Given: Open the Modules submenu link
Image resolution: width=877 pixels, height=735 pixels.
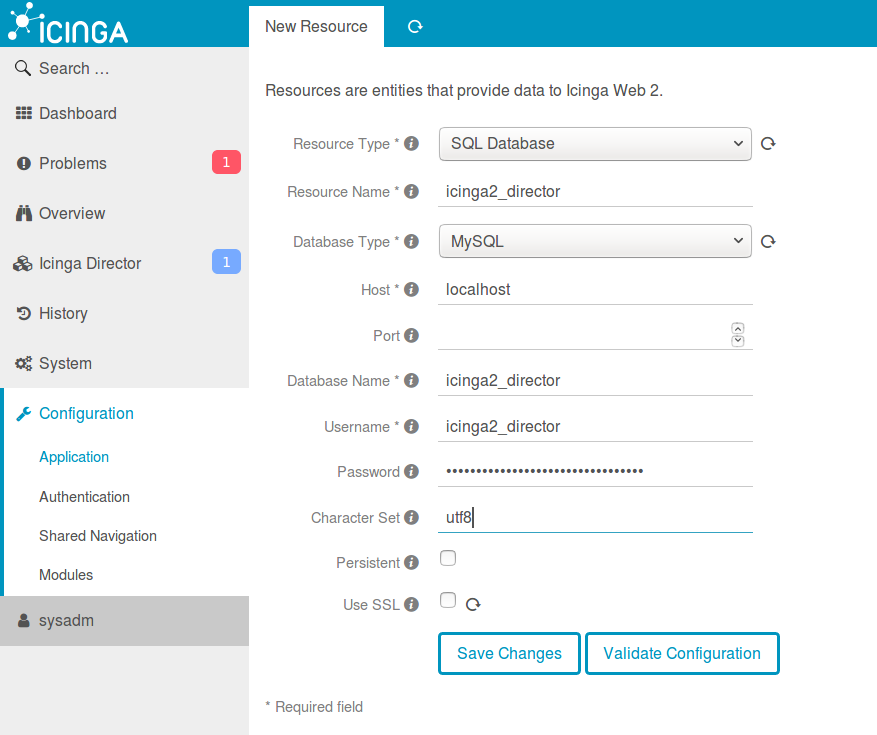Looking at the screenshot, I should 66,574.
